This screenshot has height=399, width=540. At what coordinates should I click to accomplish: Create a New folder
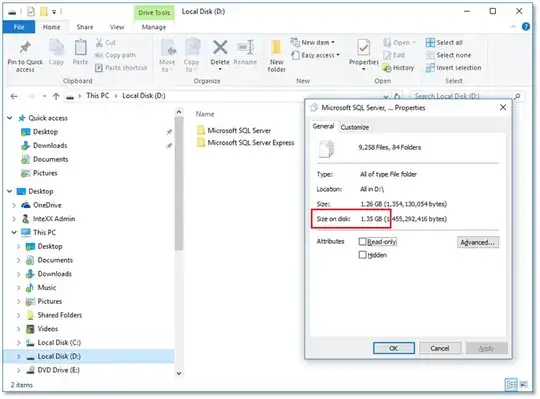point(276,56)
